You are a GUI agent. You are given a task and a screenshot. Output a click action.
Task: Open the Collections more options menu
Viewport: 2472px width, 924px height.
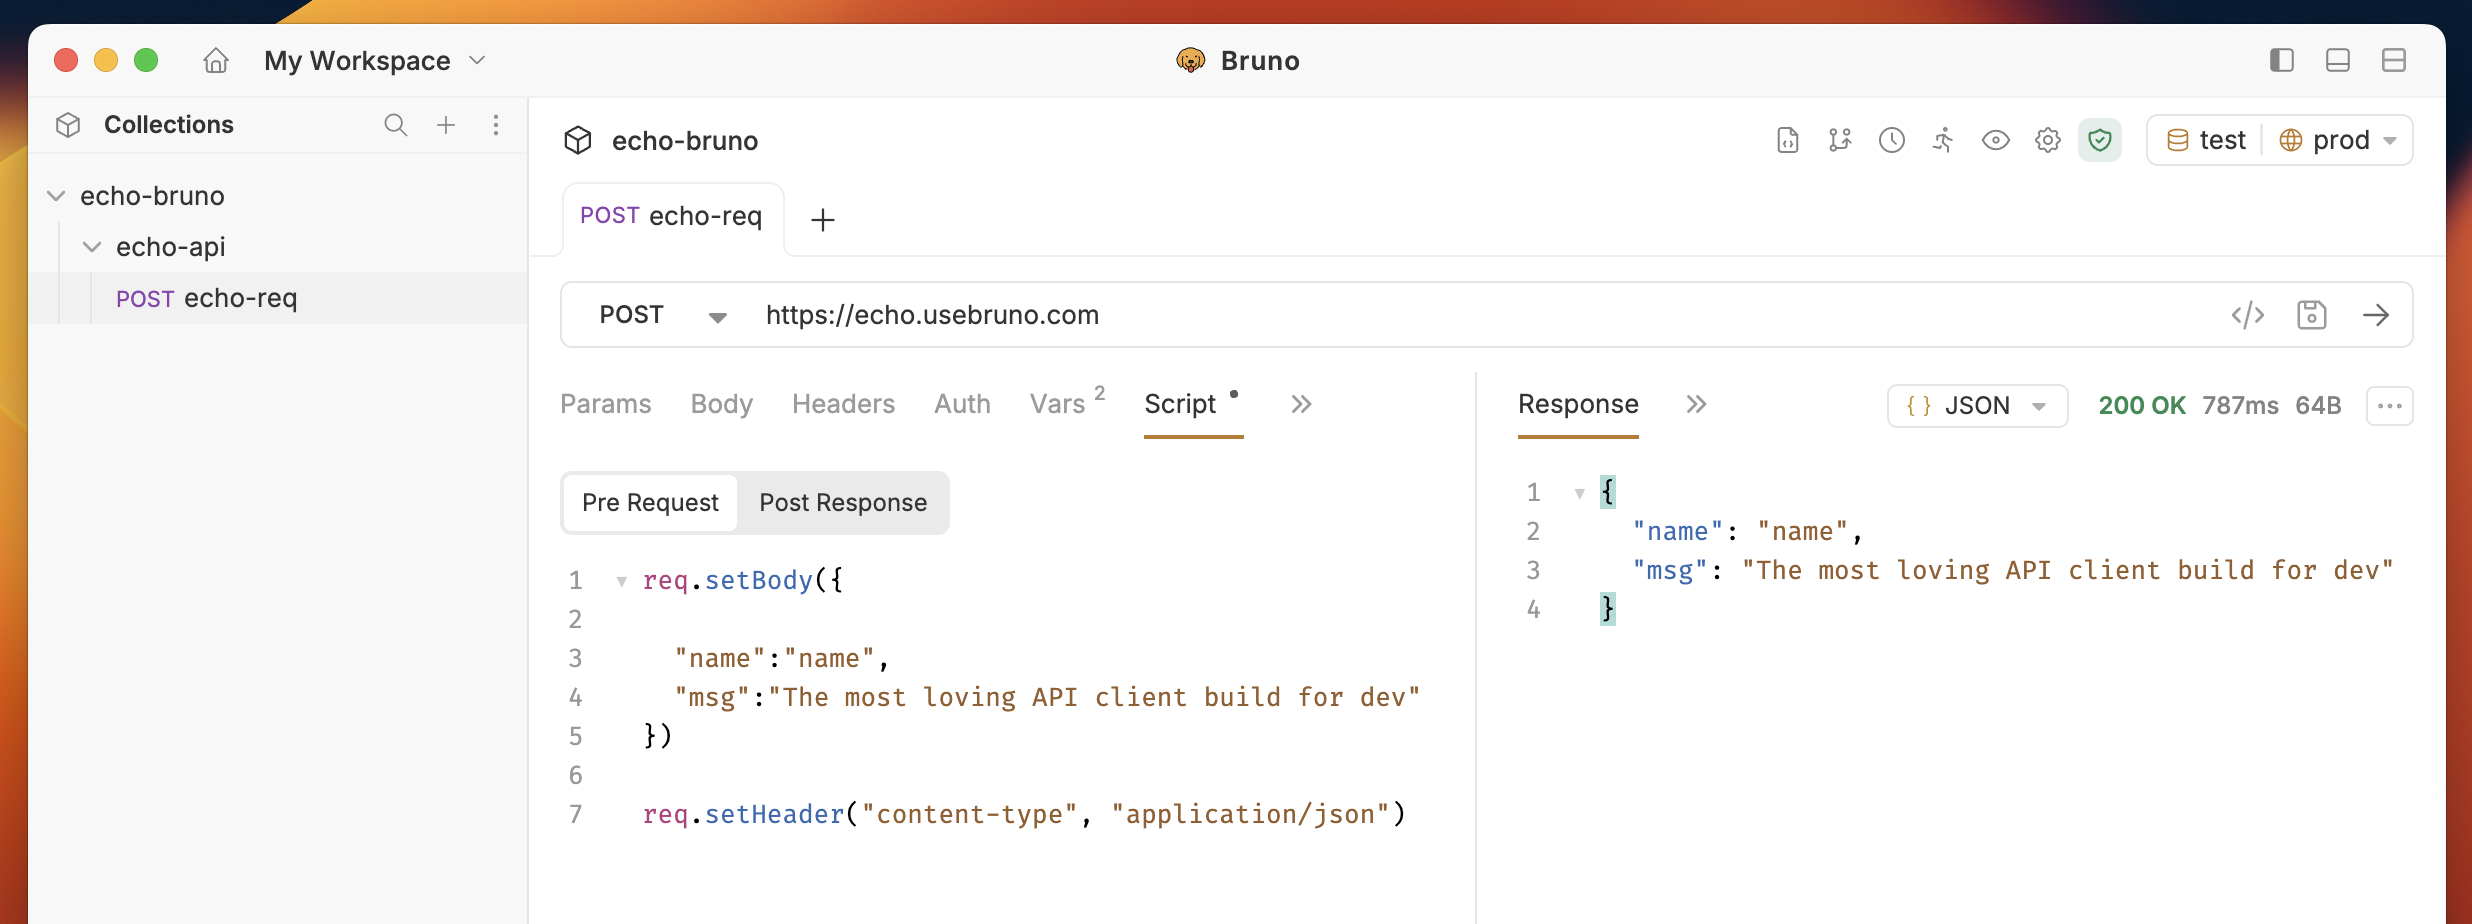[496, 125]
